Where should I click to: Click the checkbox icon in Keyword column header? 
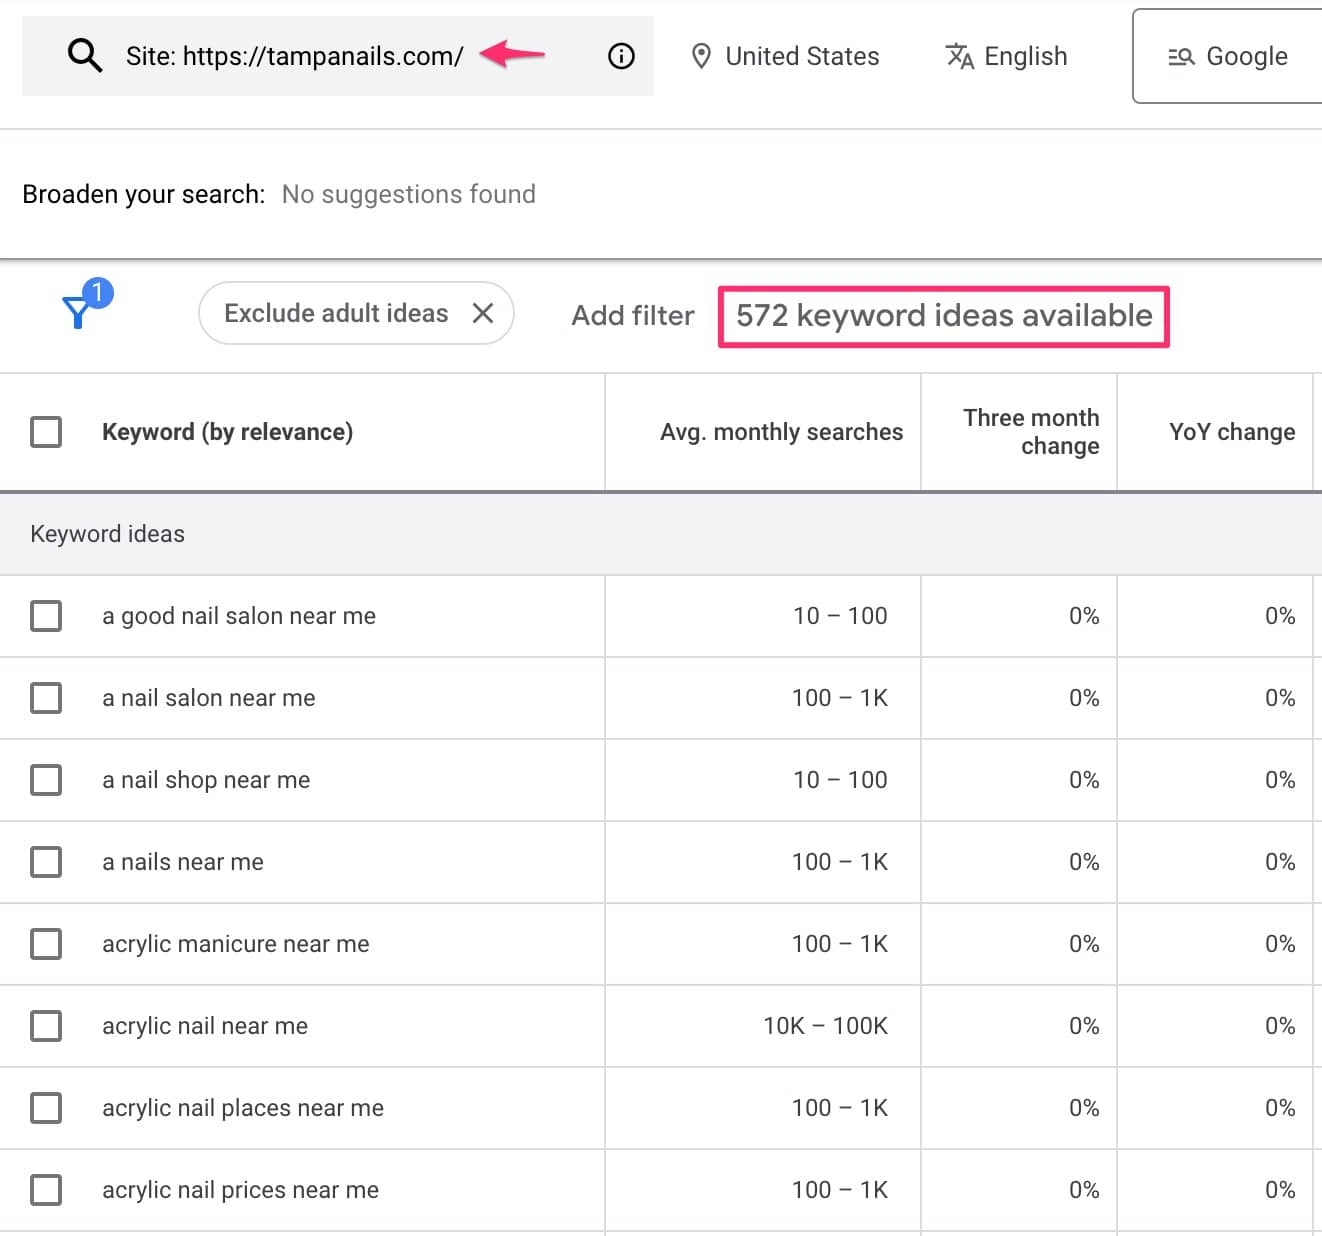click(x=45, y=431)
